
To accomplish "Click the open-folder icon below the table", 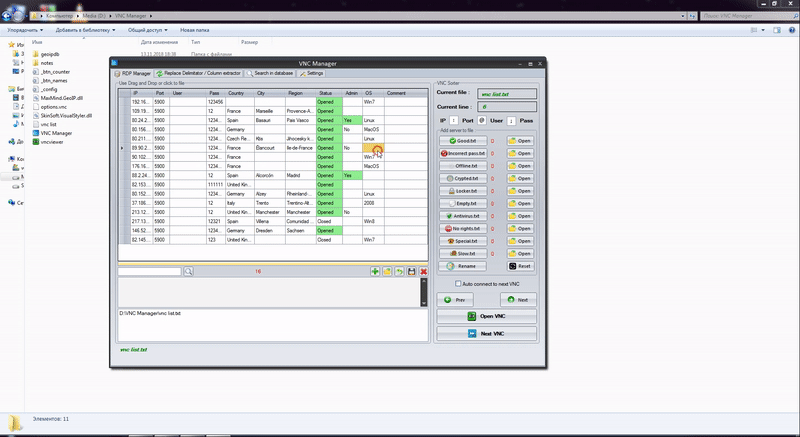I will [x=387, y=271].
